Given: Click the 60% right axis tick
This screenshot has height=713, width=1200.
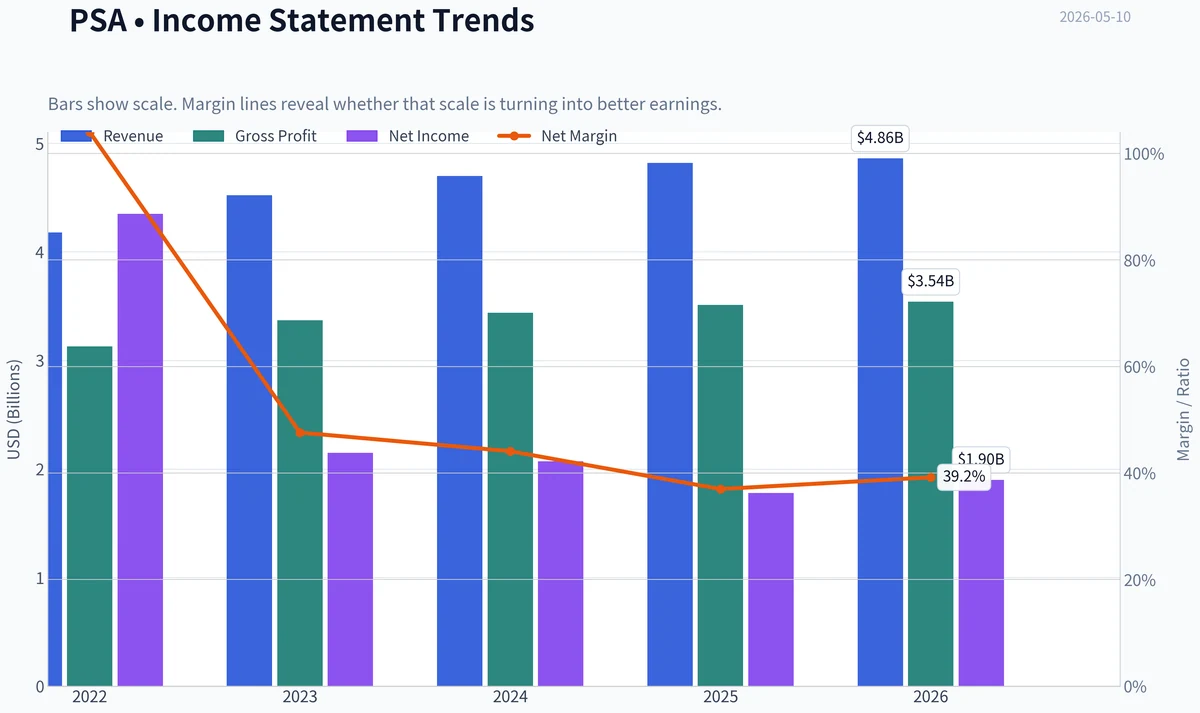Looking at the screenshot, I should pos(1141,368).
